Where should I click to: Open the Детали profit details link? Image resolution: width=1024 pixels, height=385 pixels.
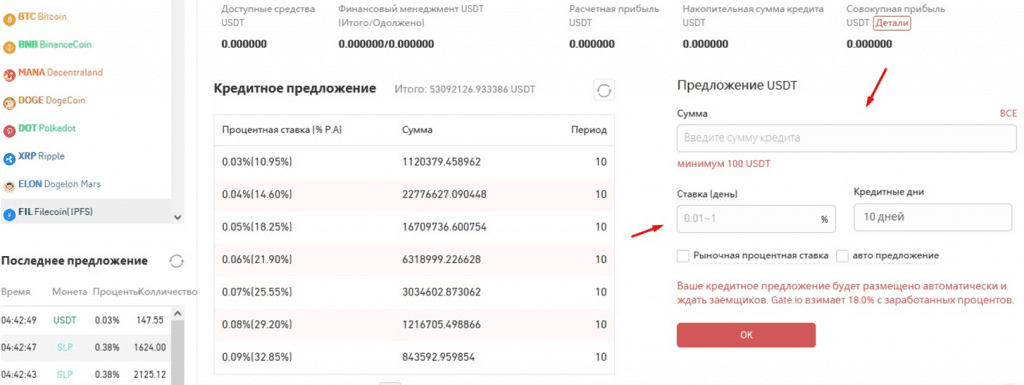pyautogui.click(x=891, y=23)
